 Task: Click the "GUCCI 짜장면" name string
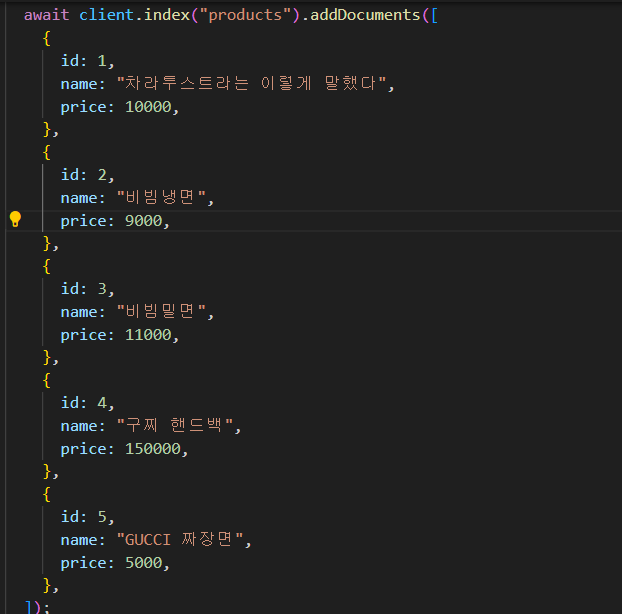(184, 540)
